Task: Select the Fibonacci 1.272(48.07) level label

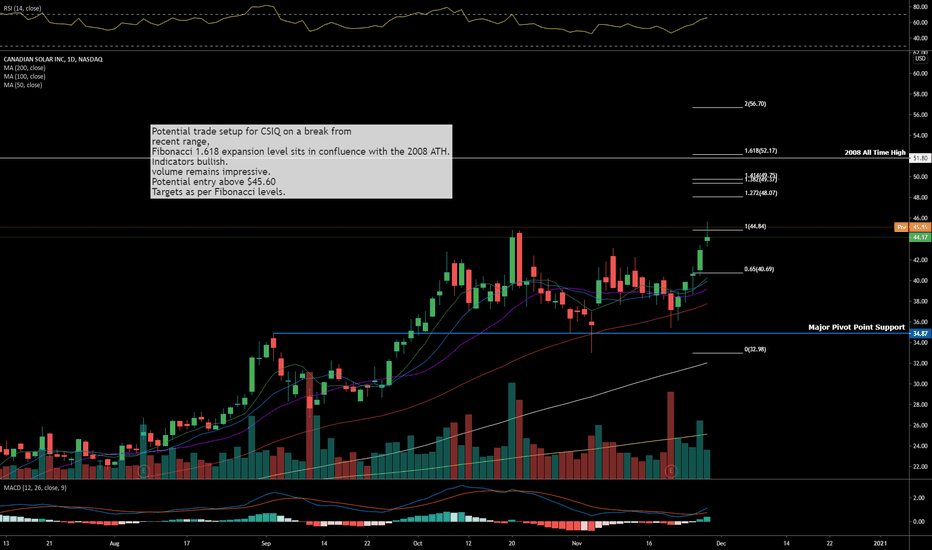Action: point(761,193)
